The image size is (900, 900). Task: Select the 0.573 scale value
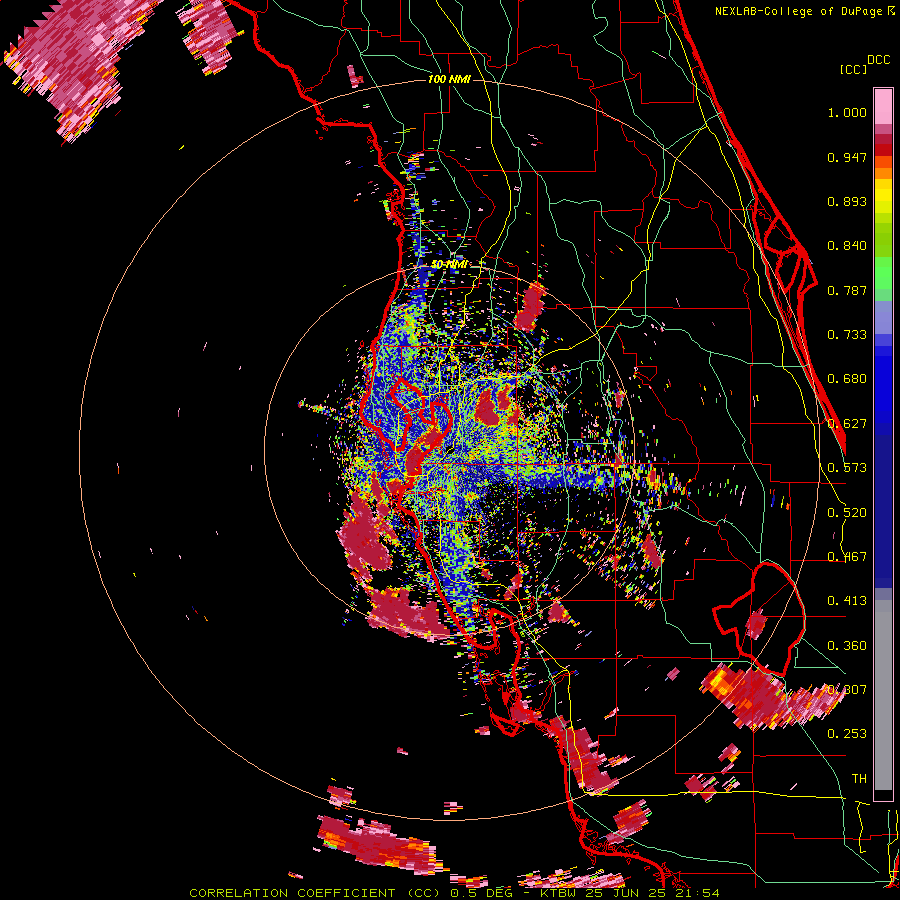(x=847, y=468)
